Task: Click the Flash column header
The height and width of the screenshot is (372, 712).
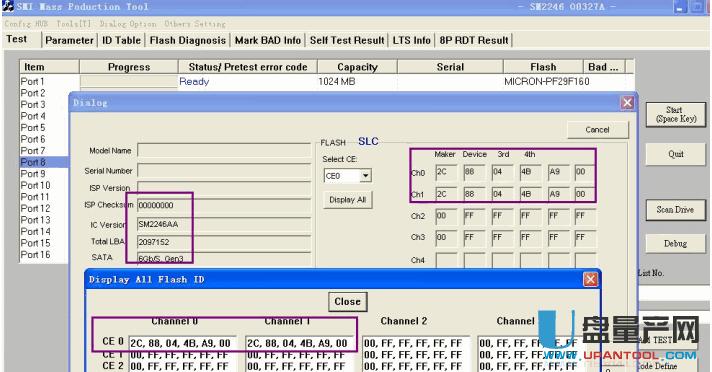Action: tap(543, 67)
